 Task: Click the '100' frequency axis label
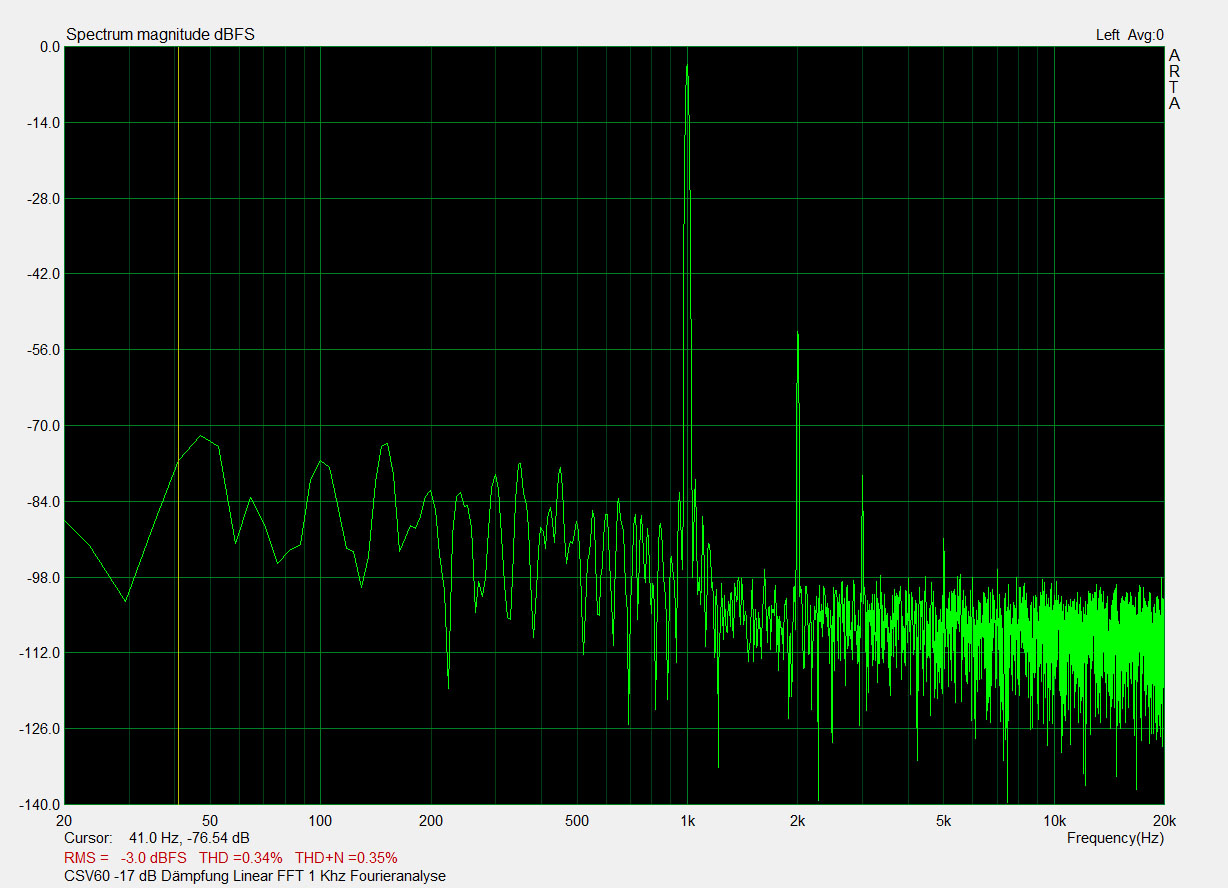(320, 821)
